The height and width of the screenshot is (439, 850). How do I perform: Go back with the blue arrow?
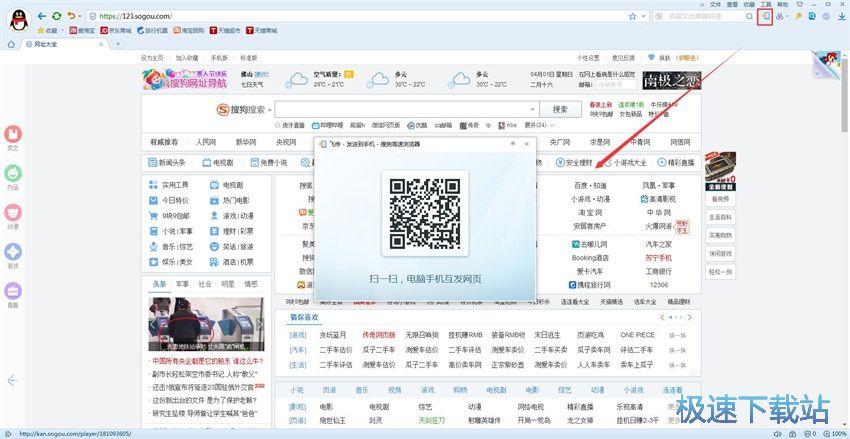pos(42,16)
